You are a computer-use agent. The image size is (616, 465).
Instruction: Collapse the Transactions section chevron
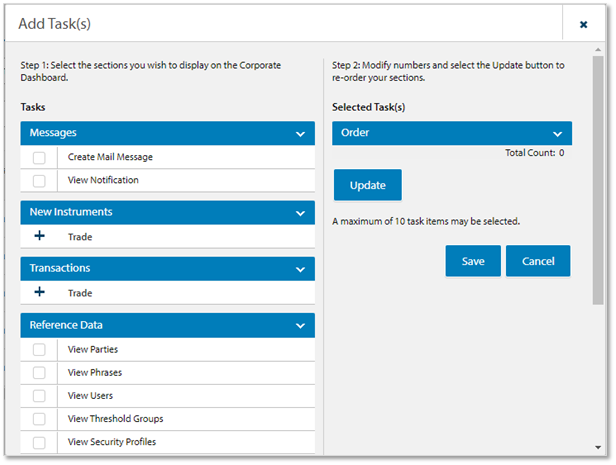(x=299, y=269)
